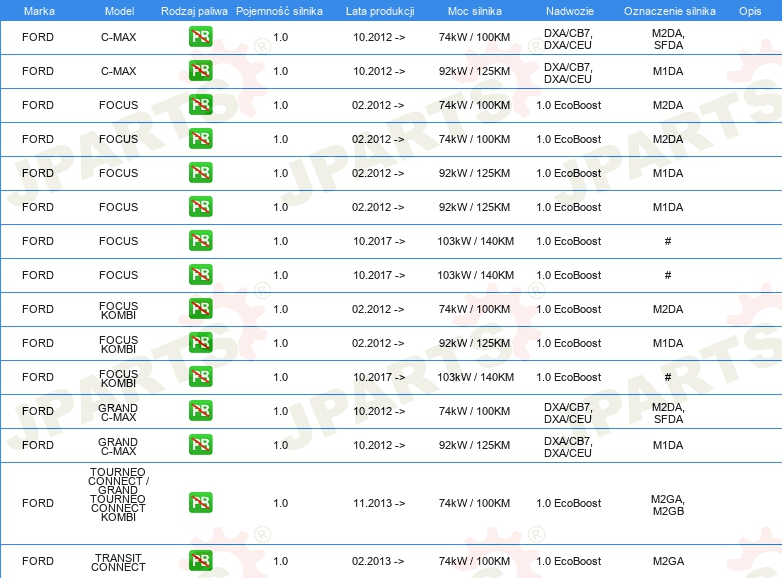Image resolution: width=782 pixels, height=578 pixels.
Task: Click the Model column header
Action: [x=119, y=11]
